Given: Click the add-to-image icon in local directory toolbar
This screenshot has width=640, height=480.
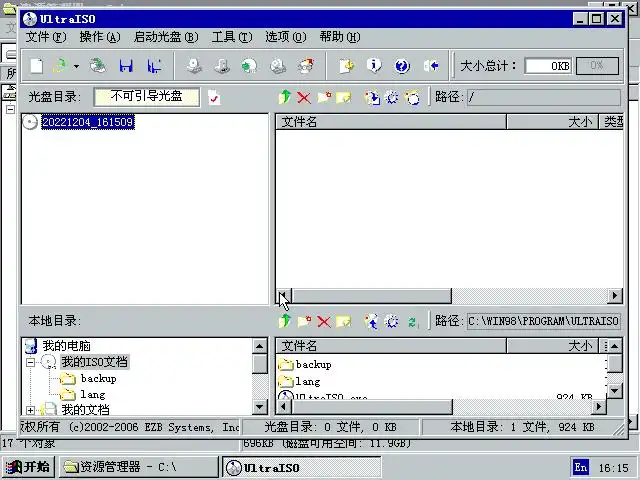Looking at the screenshot, I should click(x=371, y=322).
